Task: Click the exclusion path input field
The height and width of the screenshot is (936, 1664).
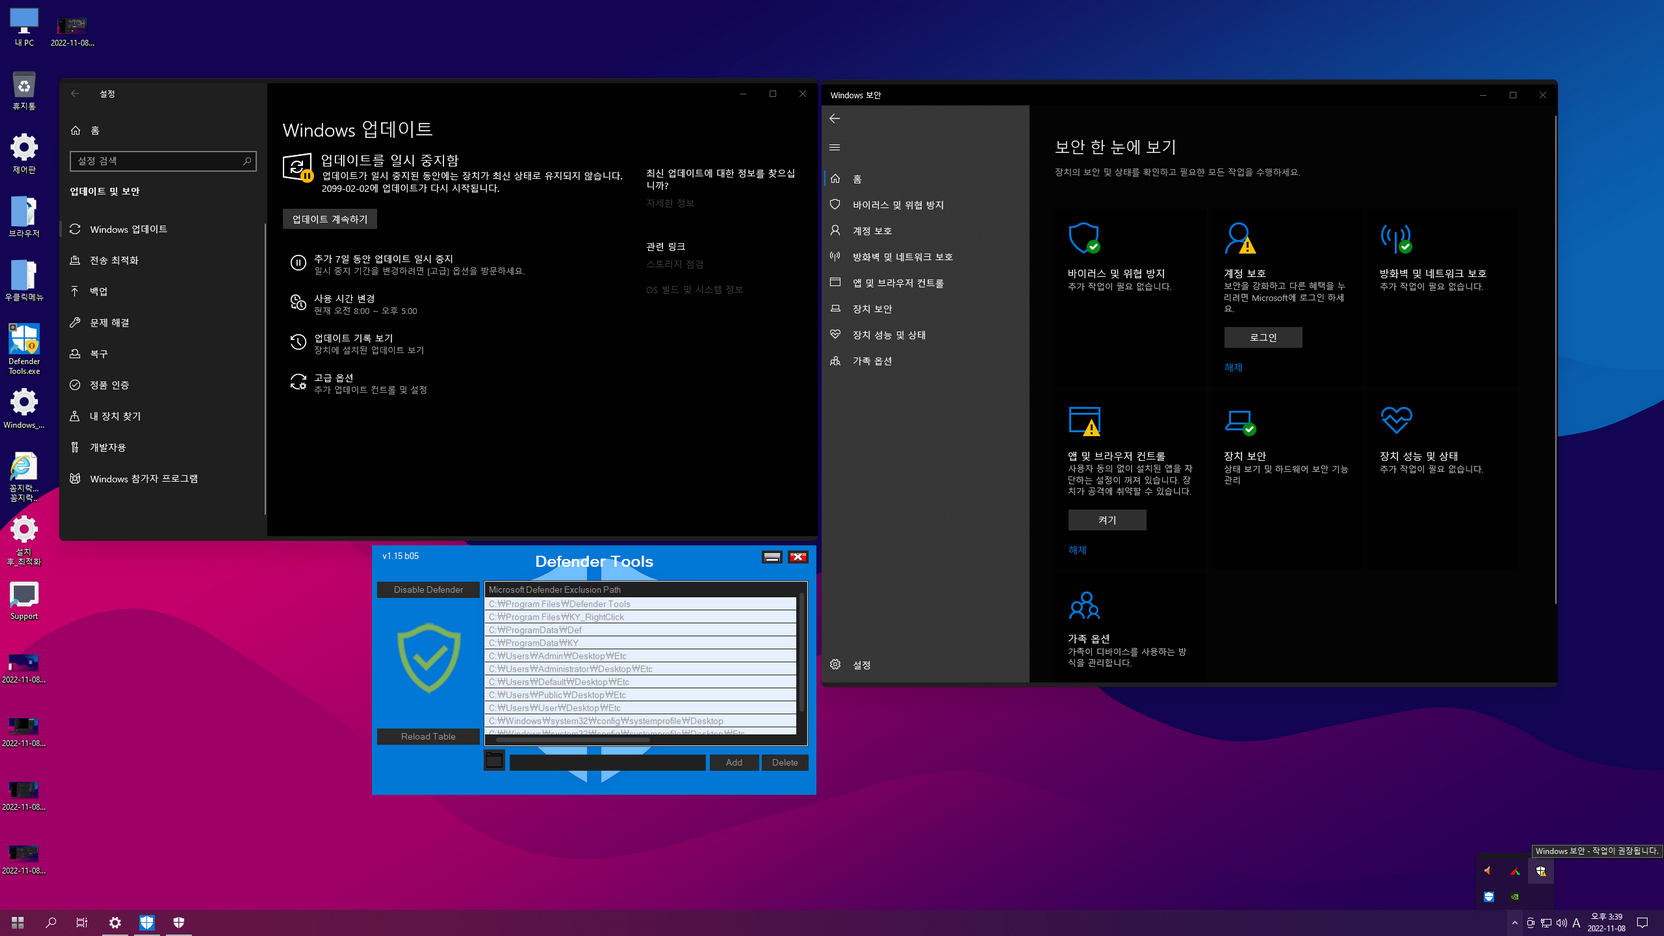Action: [x=607, y=762]
